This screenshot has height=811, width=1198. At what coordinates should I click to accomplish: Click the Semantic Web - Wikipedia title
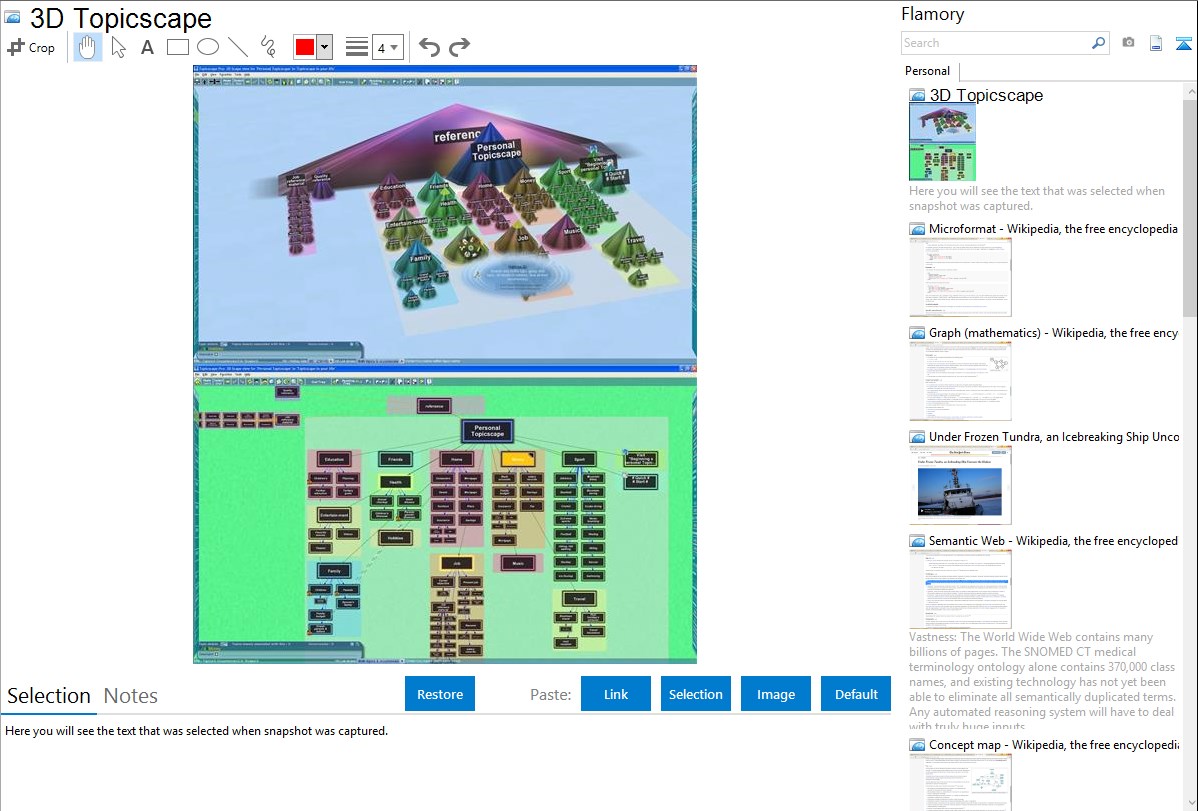tap(1053, 540)
